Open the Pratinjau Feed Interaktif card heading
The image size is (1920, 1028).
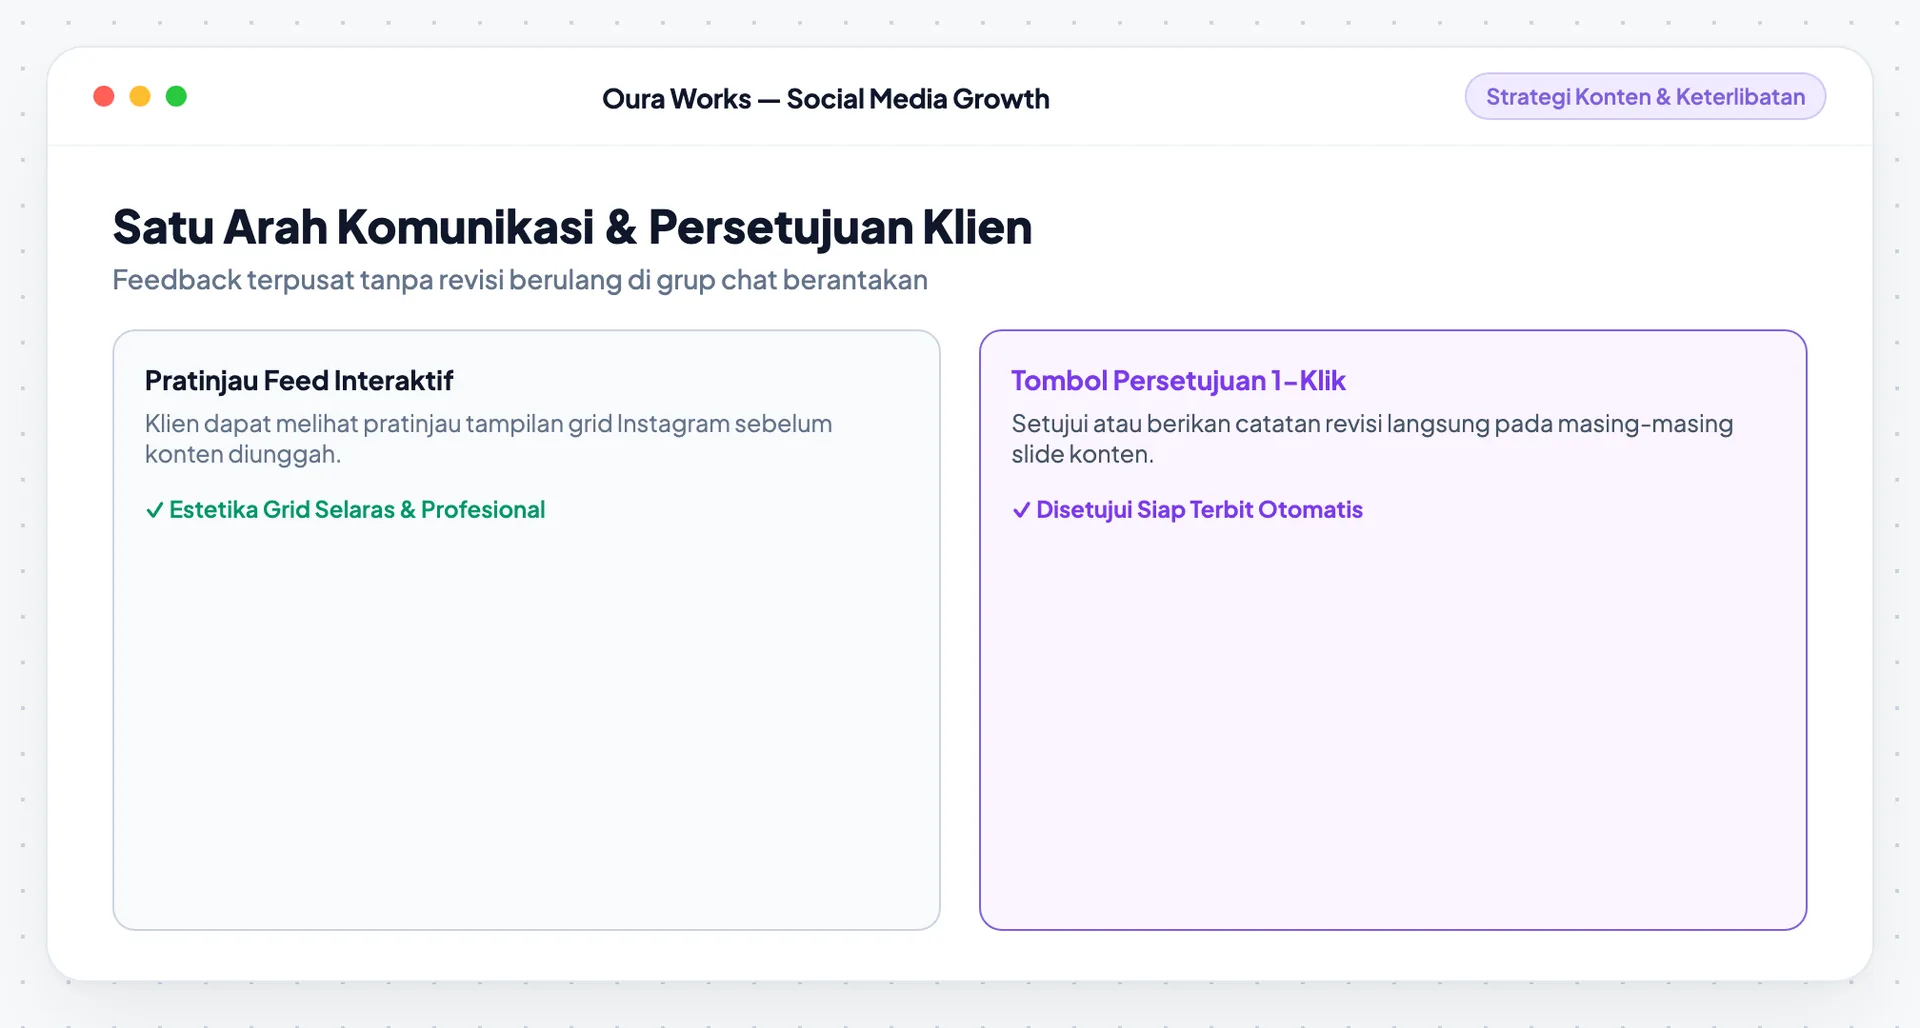299,381
